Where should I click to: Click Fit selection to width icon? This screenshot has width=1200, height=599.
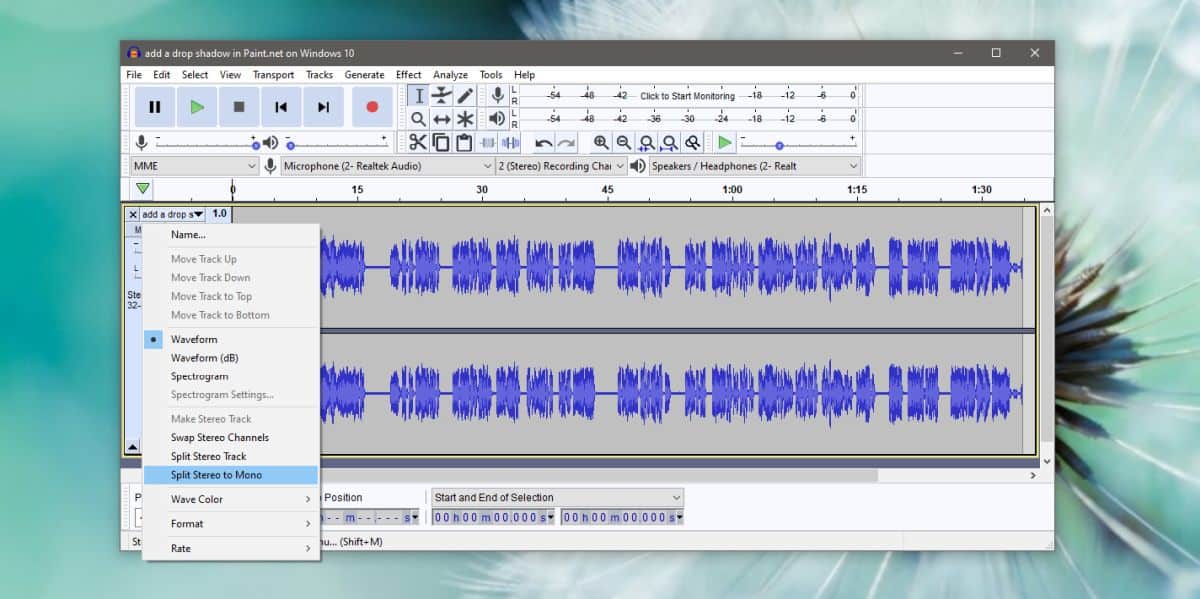pos(647,143)
